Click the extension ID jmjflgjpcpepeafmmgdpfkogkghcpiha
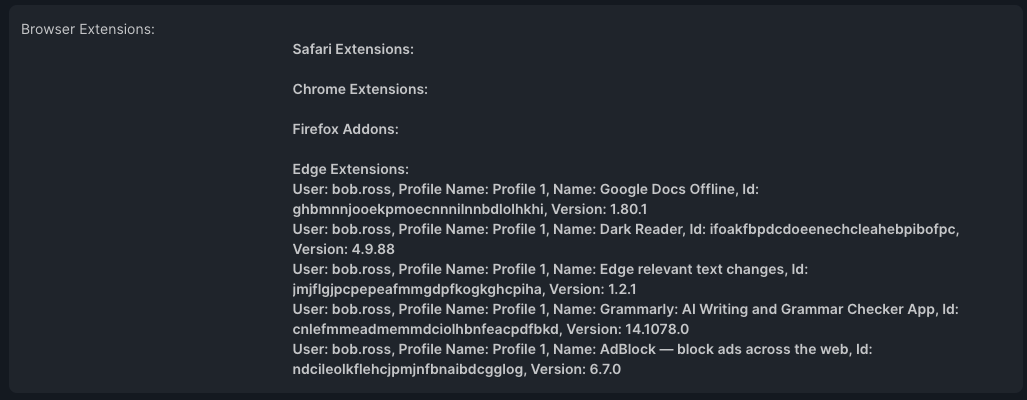The height and width of the screenshot is (400, 1027). 417,289
